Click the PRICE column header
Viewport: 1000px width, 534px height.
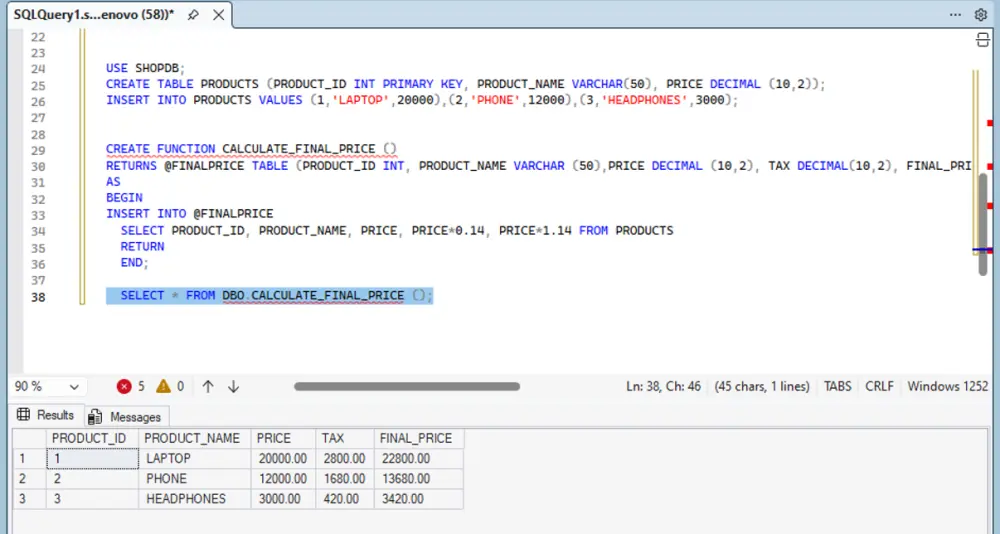(283, 438)
